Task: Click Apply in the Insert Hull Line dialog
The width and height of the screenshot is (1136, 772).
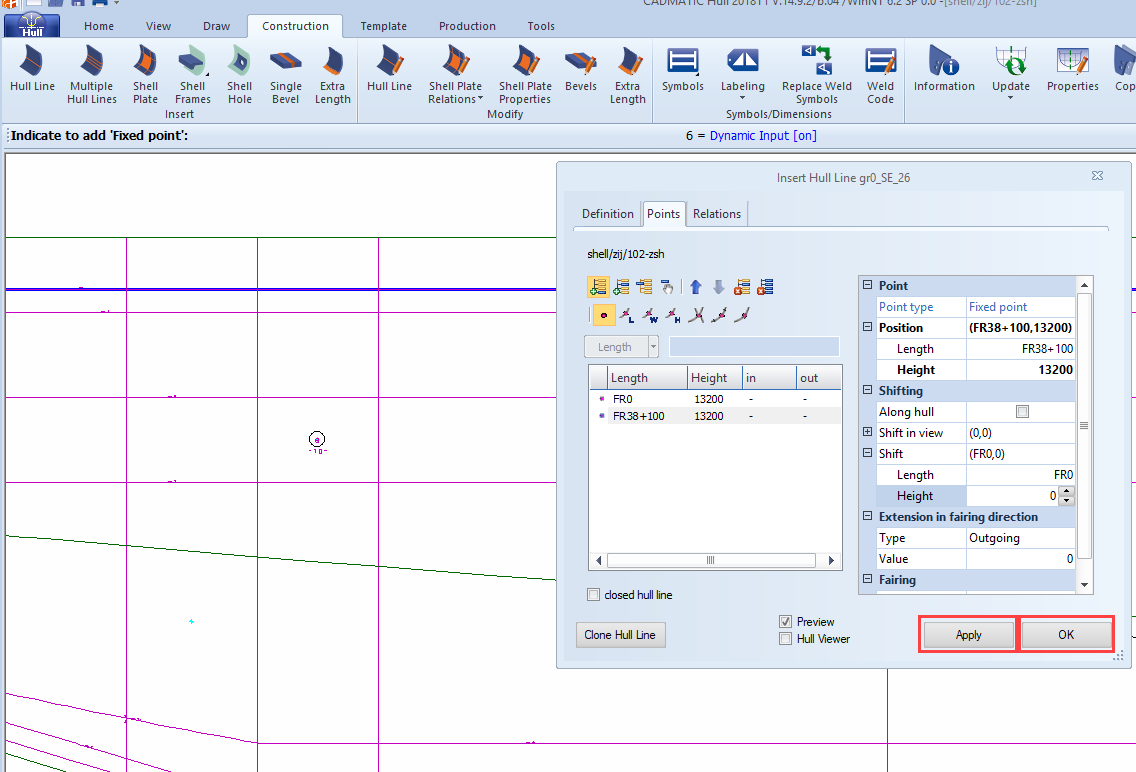Action: tap(966, 634)
